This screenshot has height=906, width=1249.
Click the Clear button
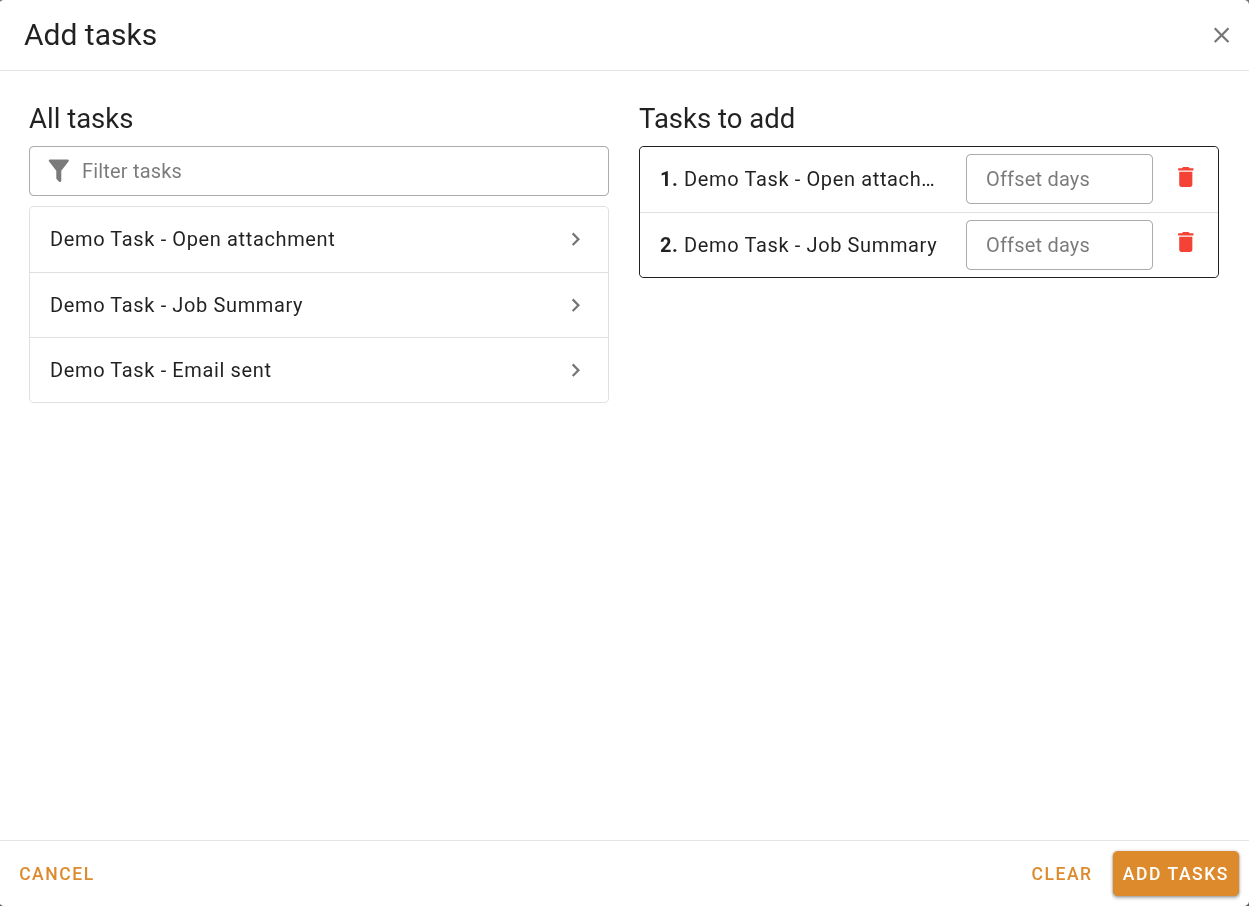pyautogui.click(x=1061, y=874)
